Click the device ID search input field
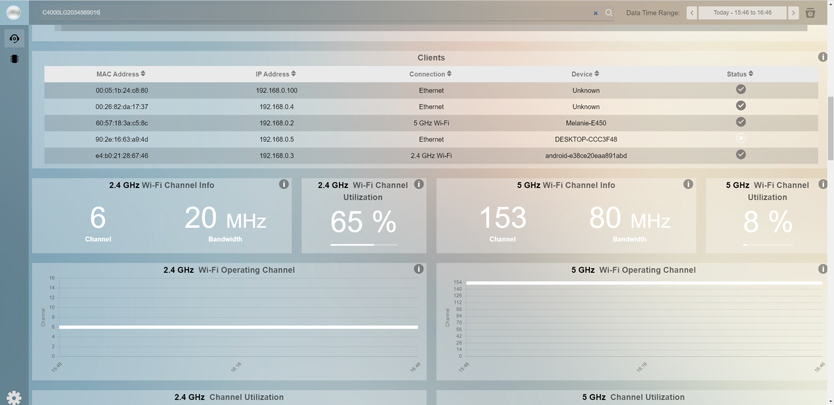This screenshot has height=405, width=834. [300, 13]
